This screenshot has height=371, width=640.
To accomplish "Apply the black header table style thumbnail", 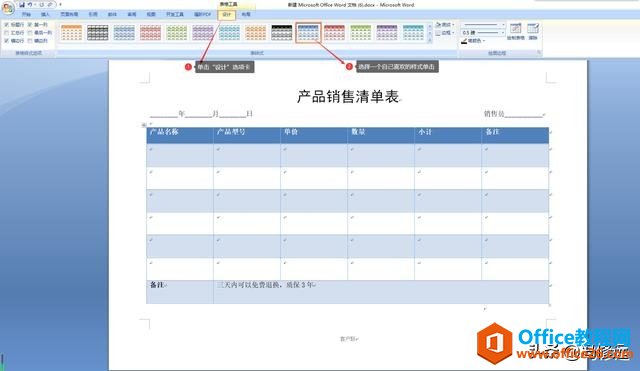I will (282, 33).
